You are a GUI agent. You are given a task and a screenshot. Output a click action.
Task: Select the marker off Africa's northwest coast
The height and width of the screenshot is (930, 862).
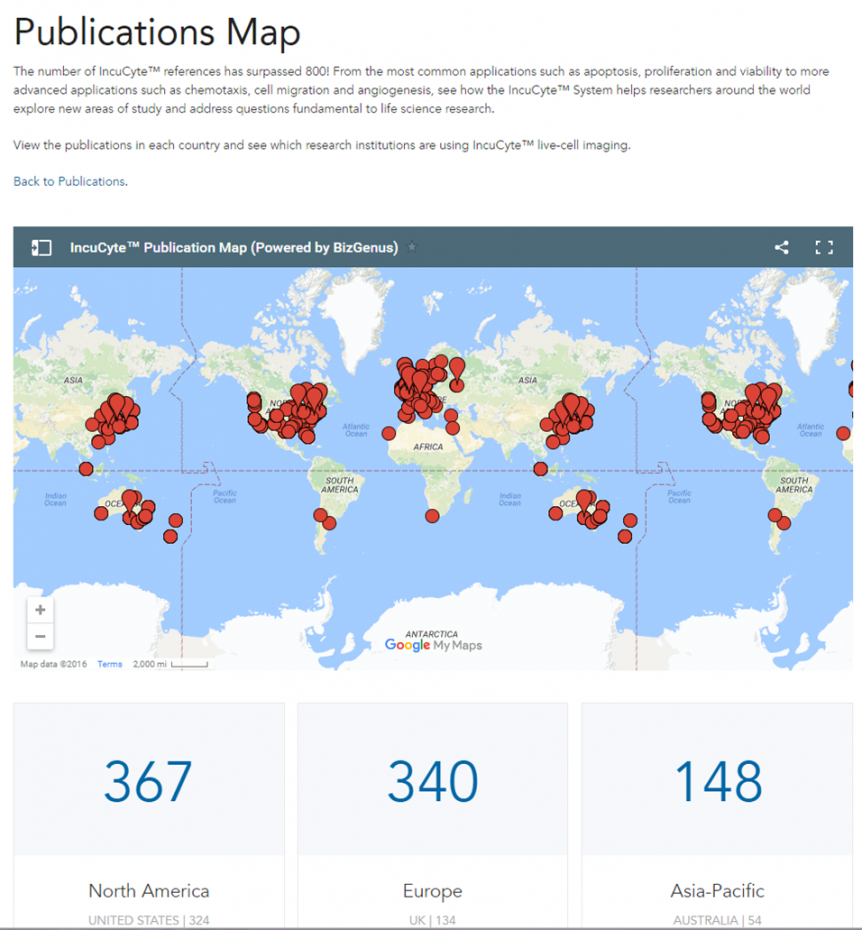(388, 433)
